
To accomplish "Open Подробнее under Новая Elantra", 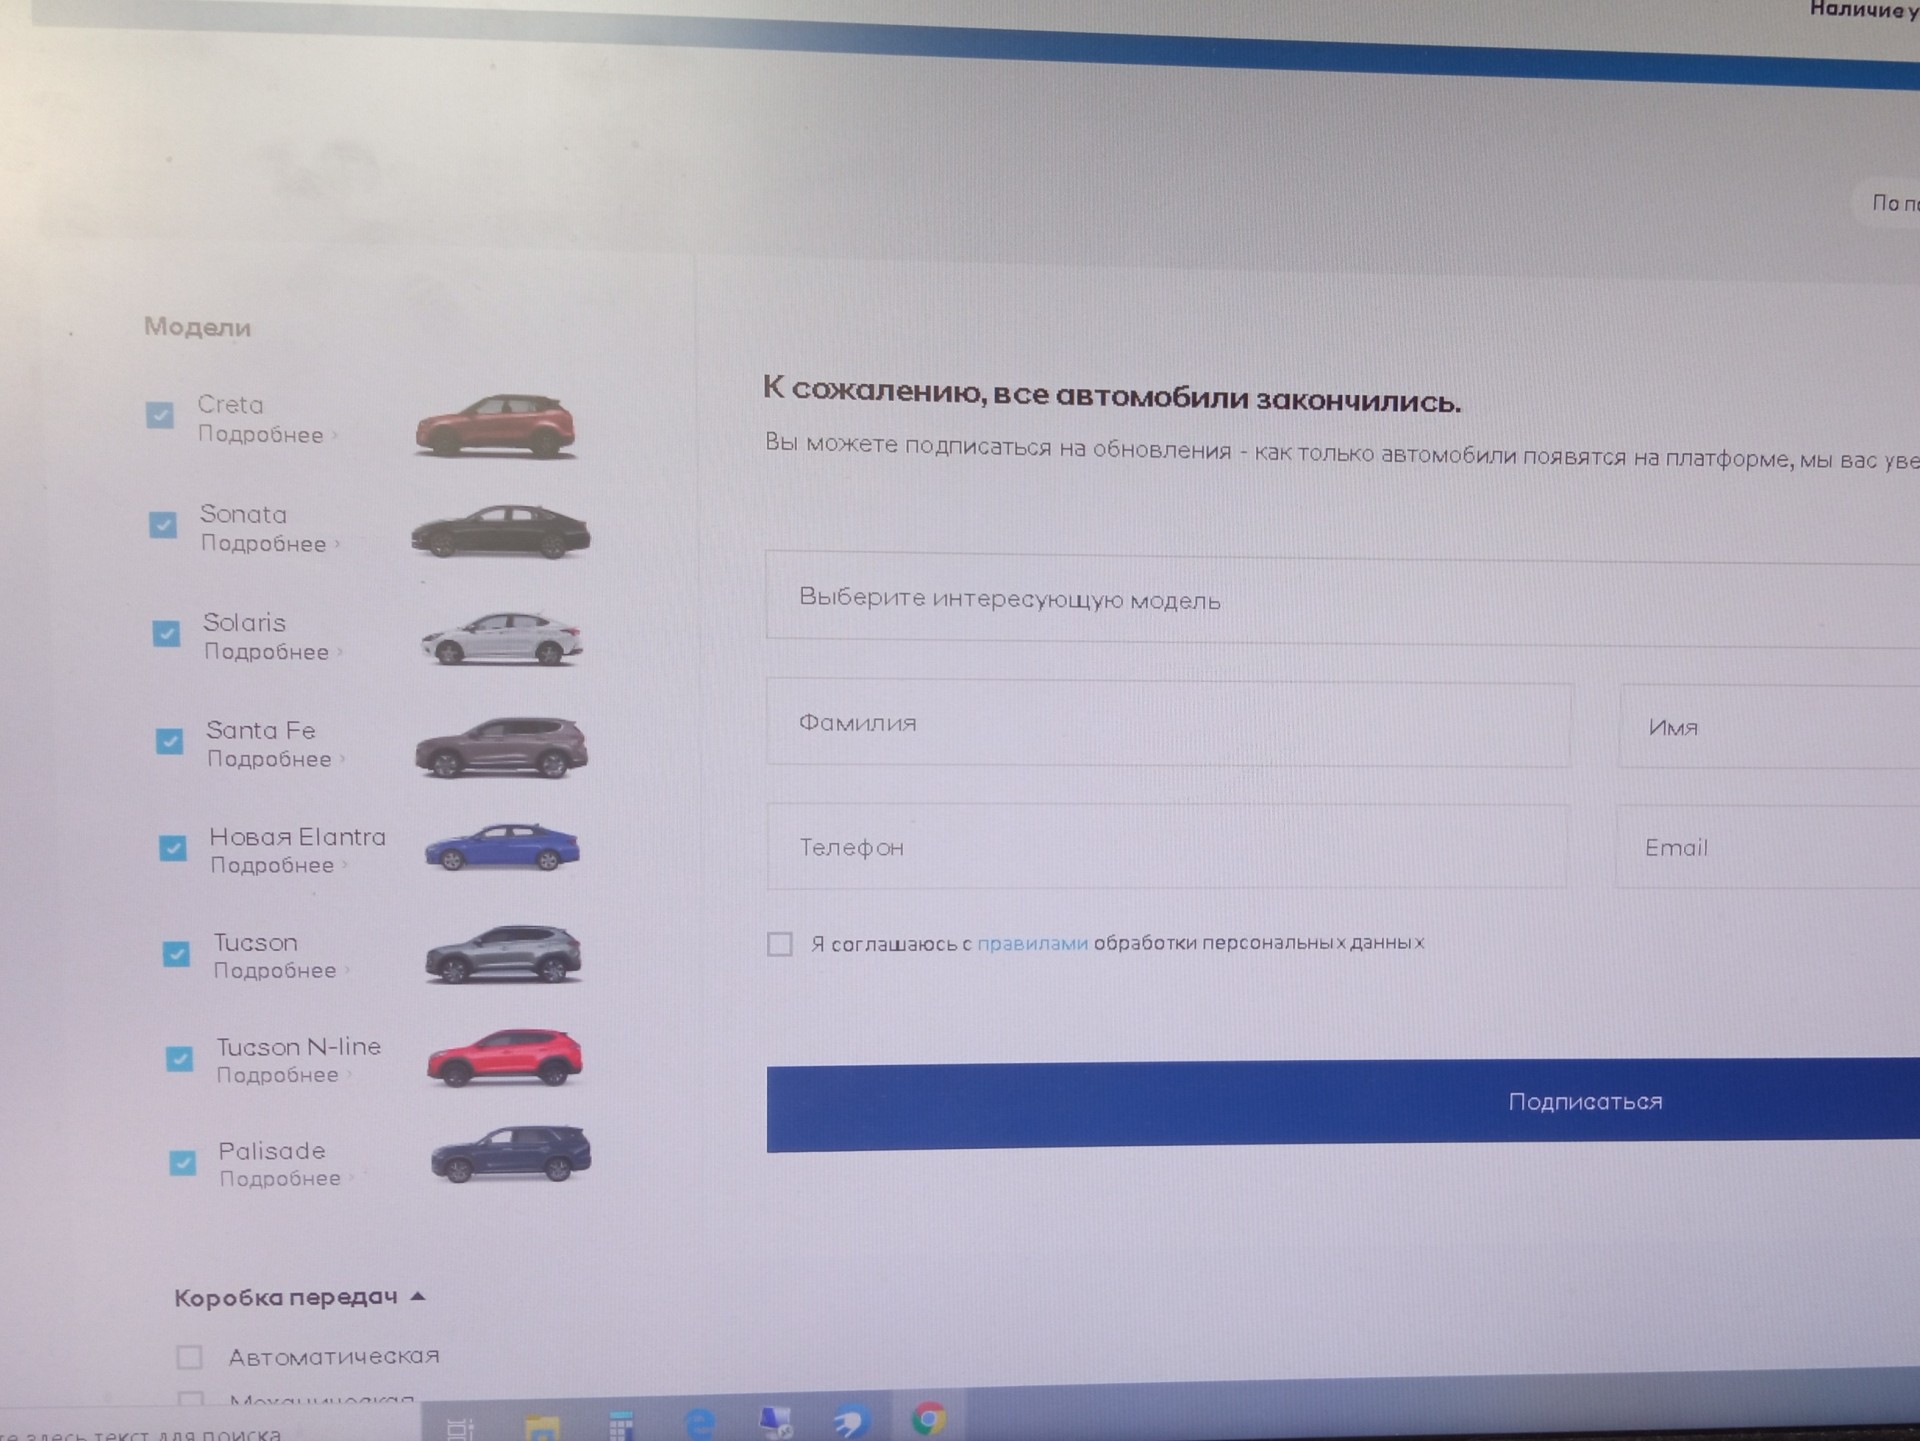I will click(273, 865).
